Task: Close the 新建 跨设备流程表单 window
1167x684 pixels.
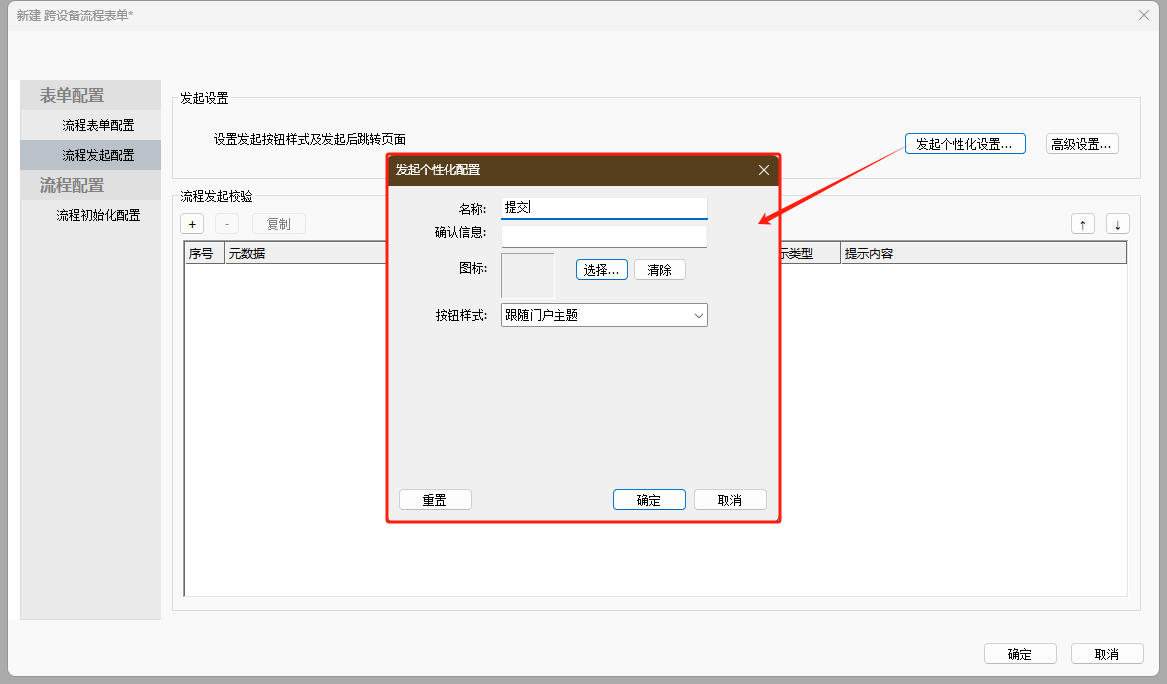Action: pos(1144,15)
